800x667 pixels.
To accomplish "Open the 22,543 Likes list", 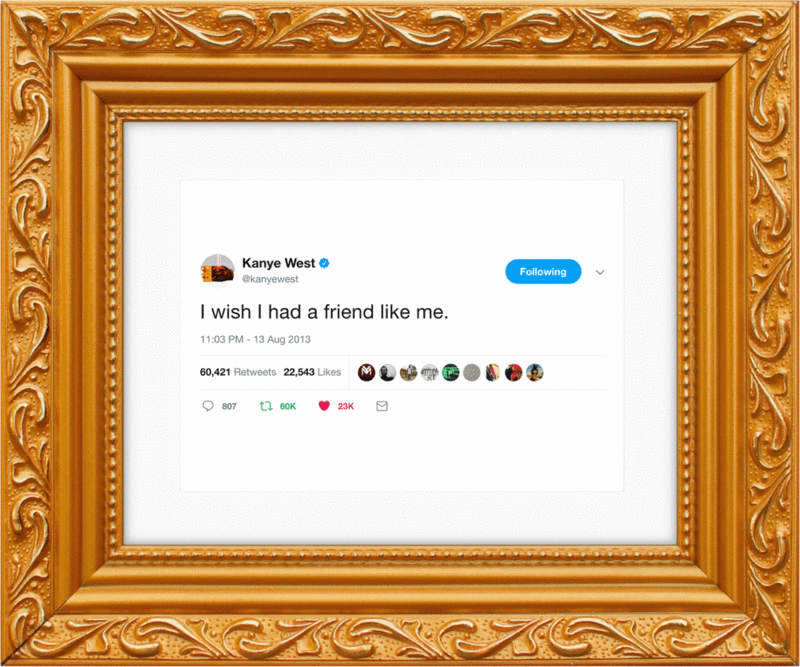I will (x=312, y=372).
